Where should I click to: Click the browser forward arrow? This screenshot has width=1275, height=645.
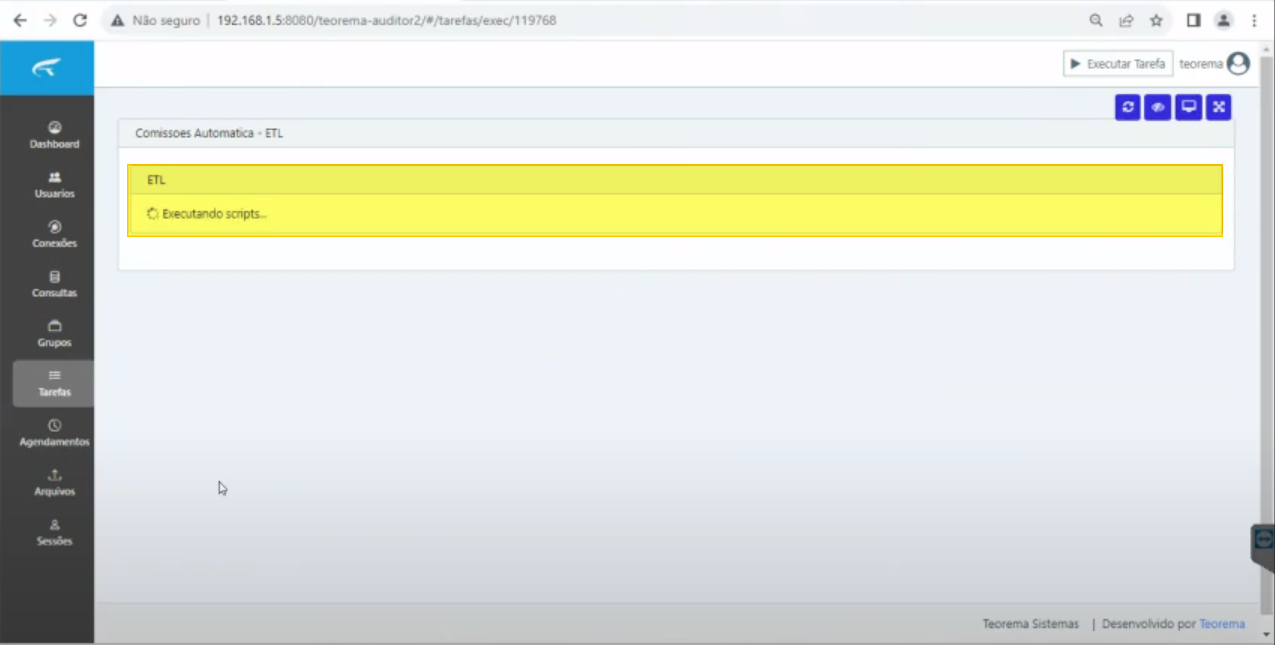click(x=50, y=20)
